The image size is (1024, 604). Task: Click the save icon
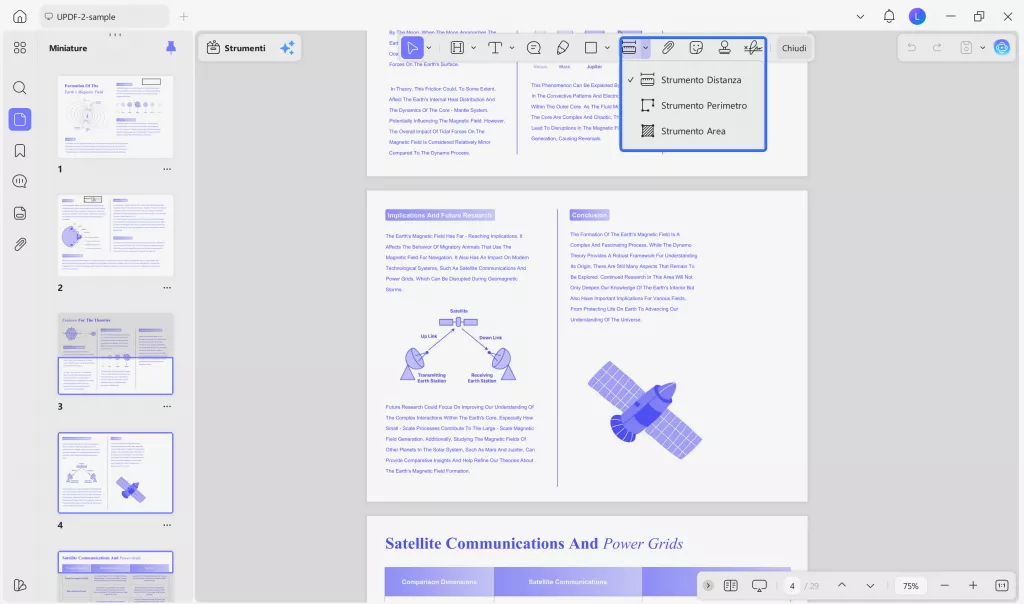[966, 48]
